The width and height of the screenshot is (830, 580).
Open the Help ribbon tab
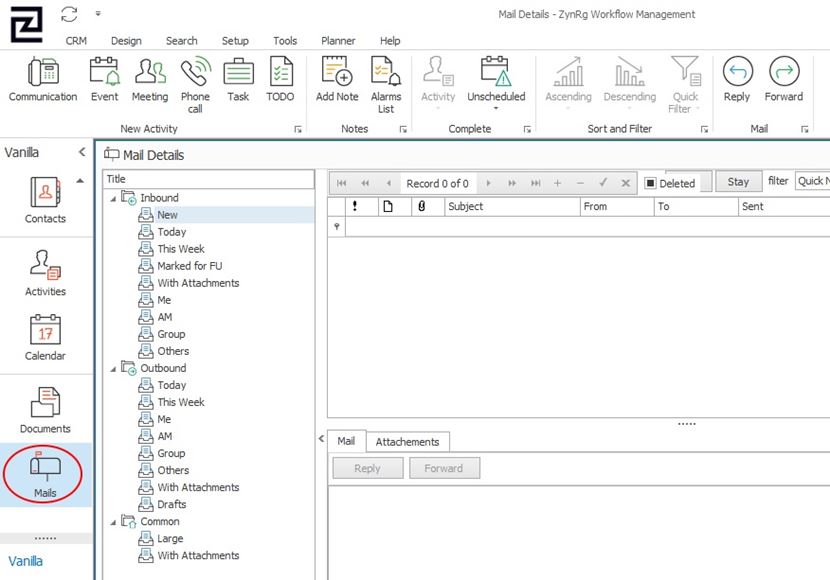point(390,41)
